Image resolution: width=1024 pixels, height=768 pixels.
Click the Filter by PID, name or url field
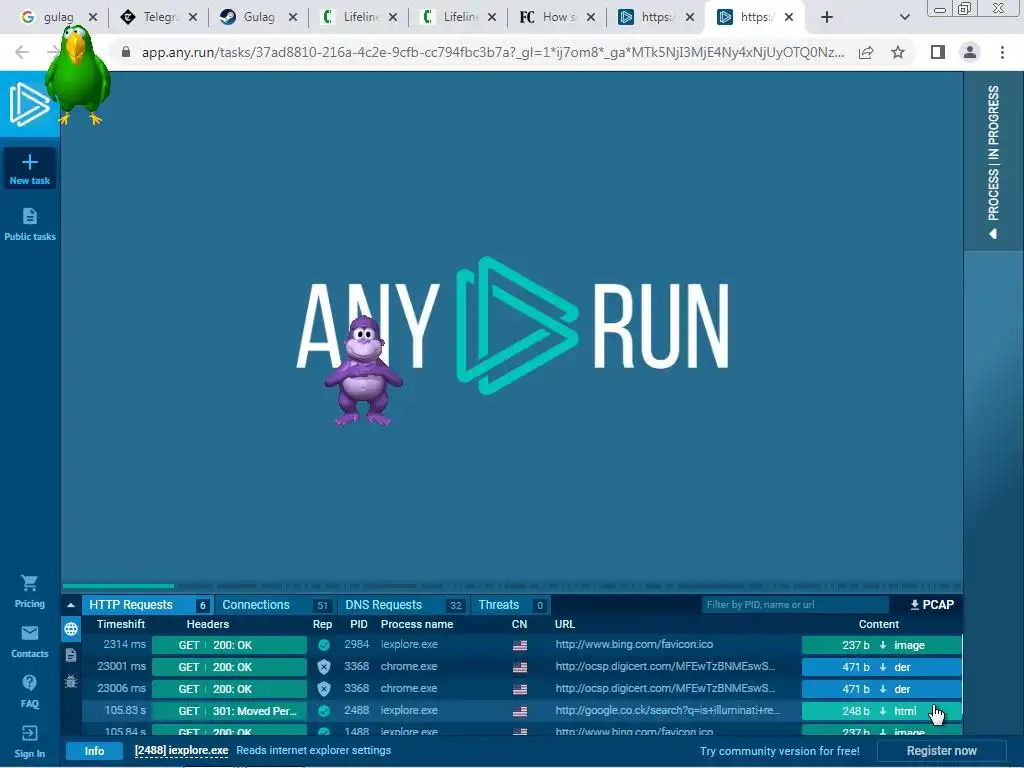[x=795, y=605]
